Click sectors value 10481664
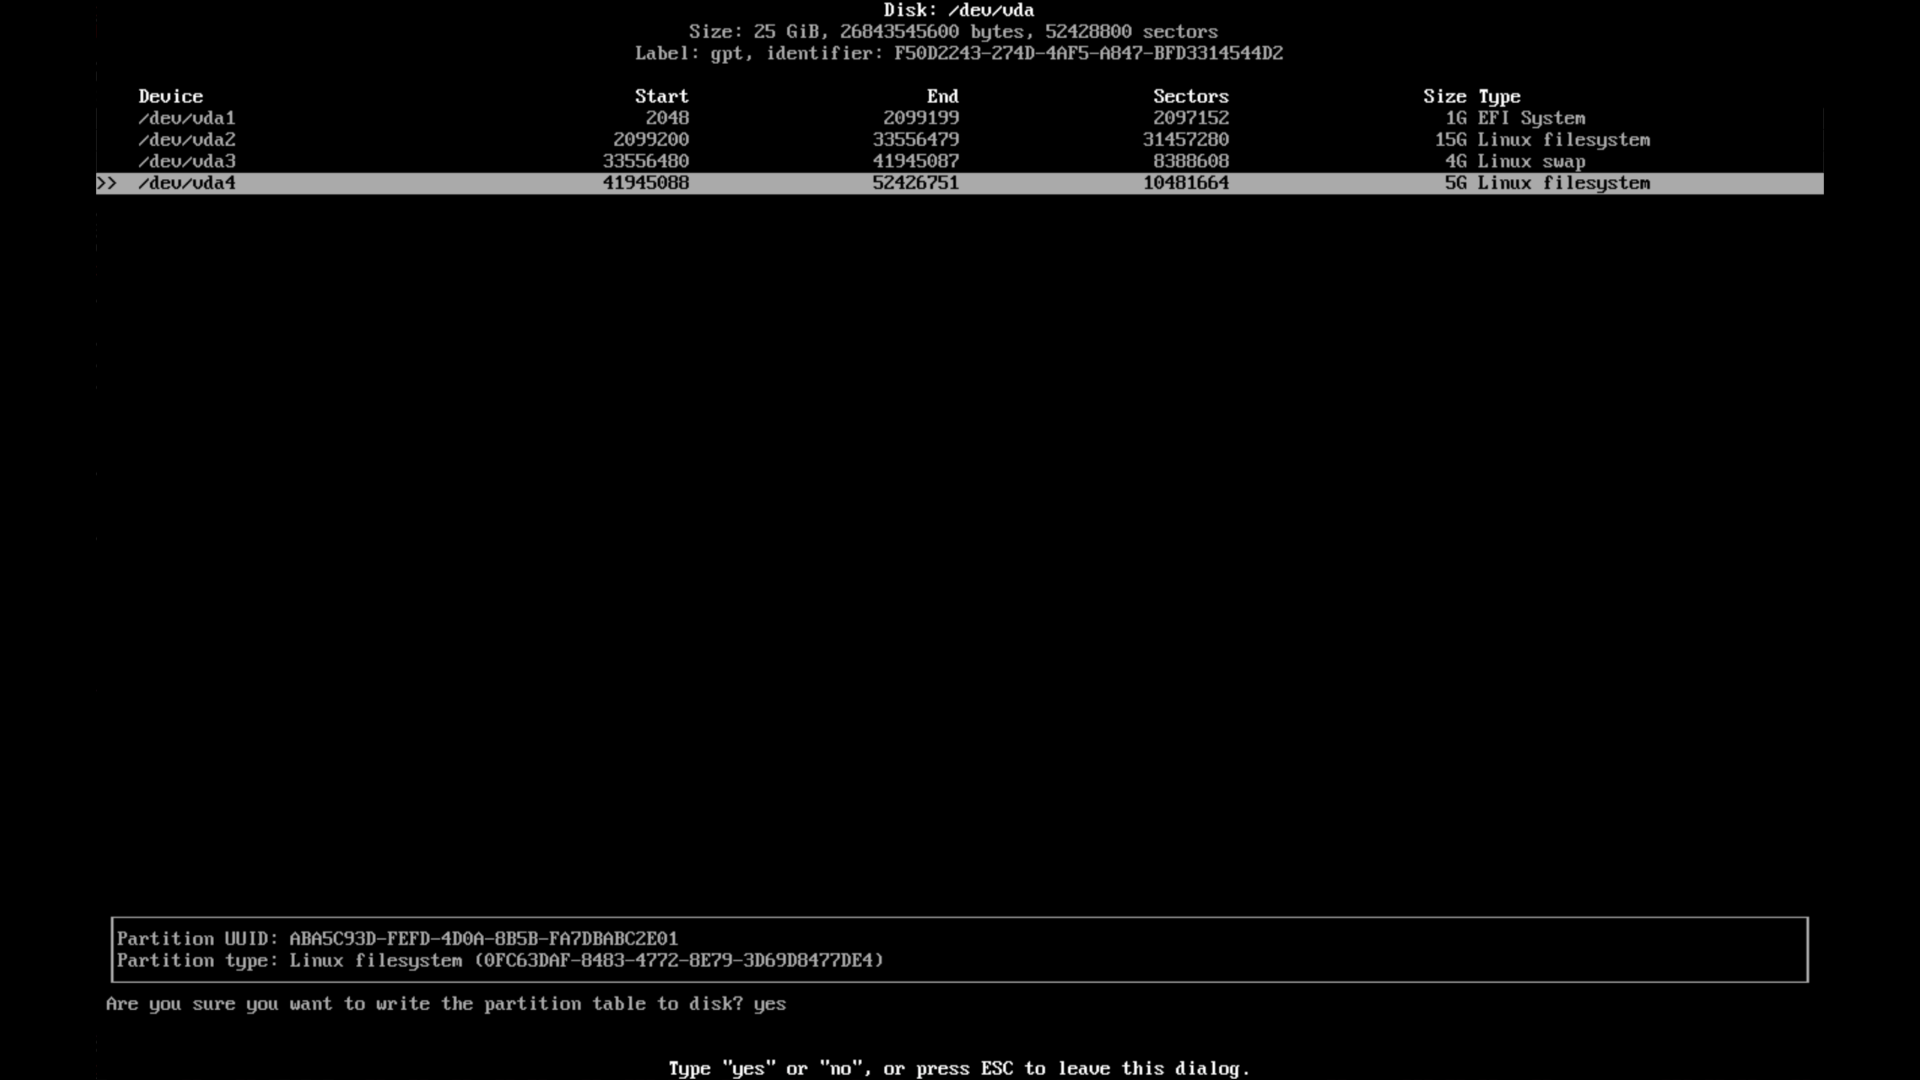Image resolution: width=1920 pixels, height=1080 pixels. (1186, 183)
